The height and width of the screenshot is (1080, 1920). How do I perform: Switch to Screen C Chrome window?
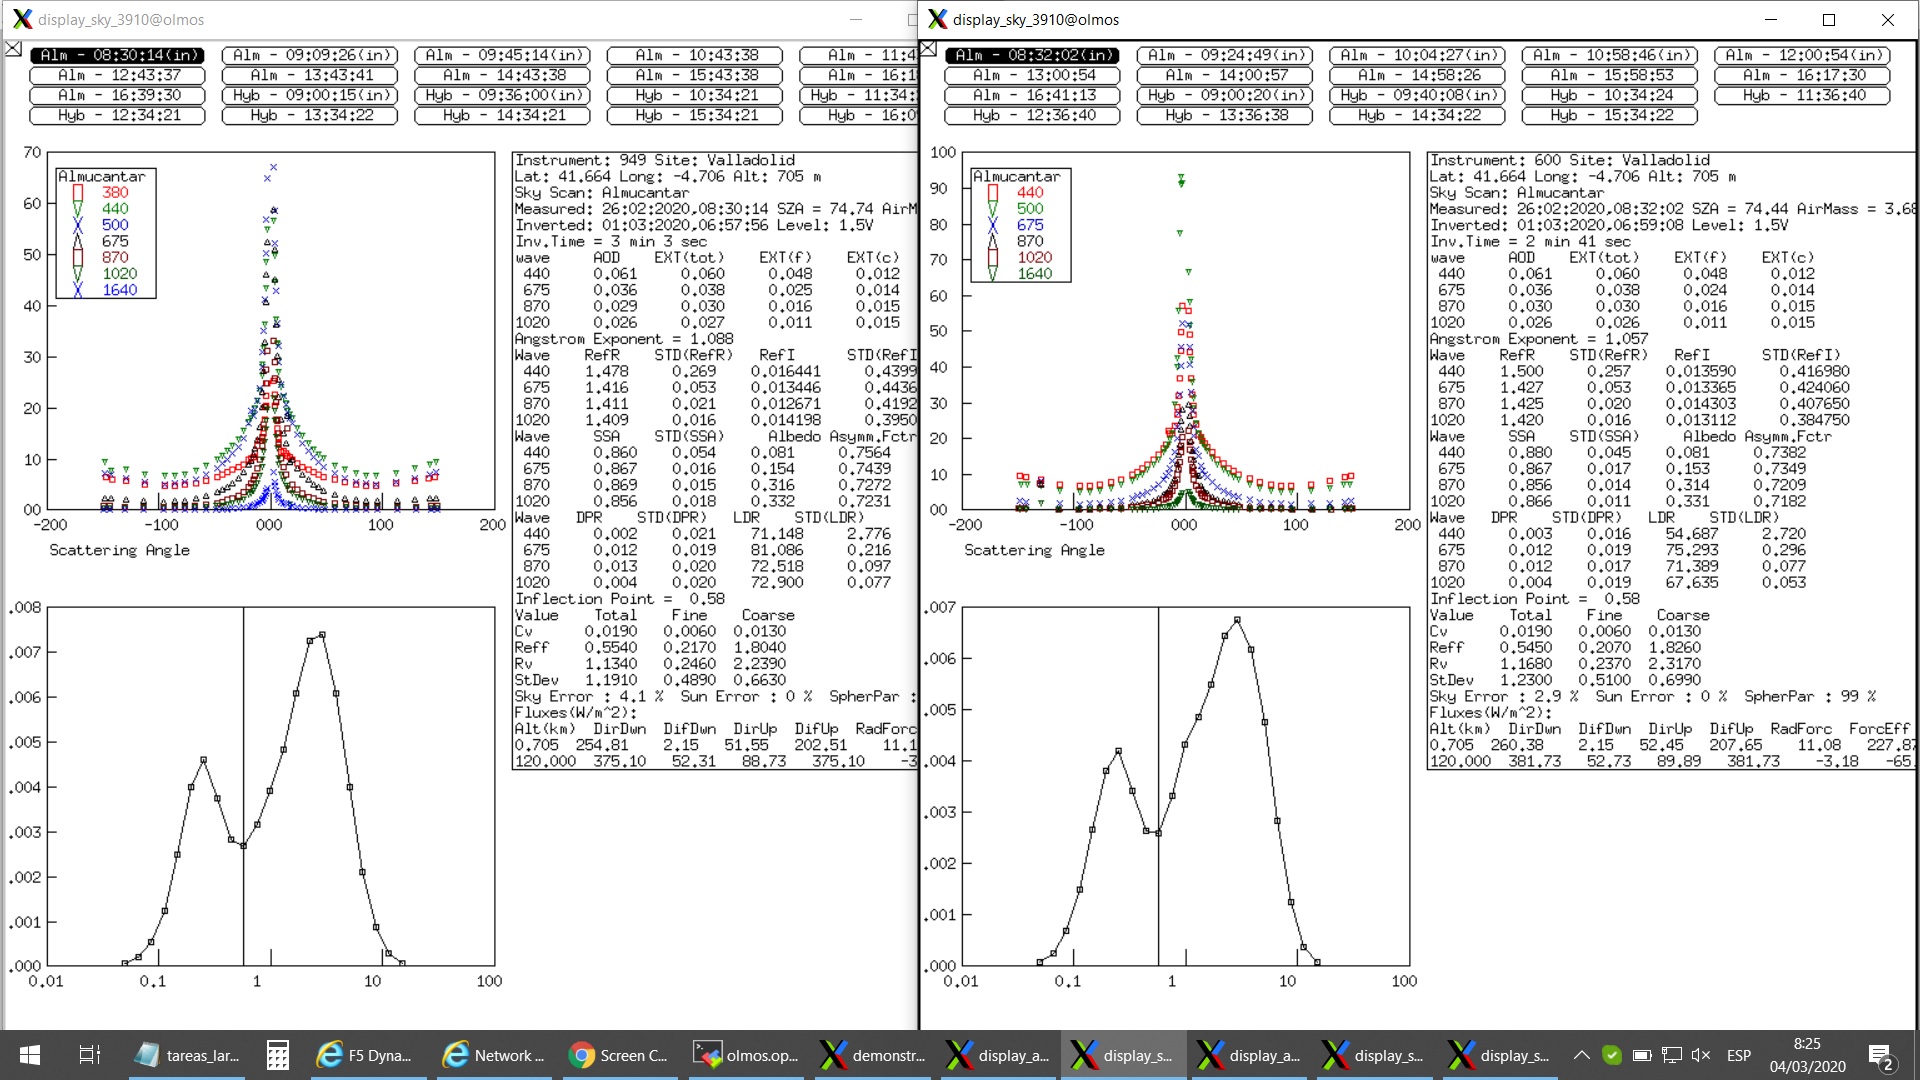pyautogui.click(x=620, y=1055)
